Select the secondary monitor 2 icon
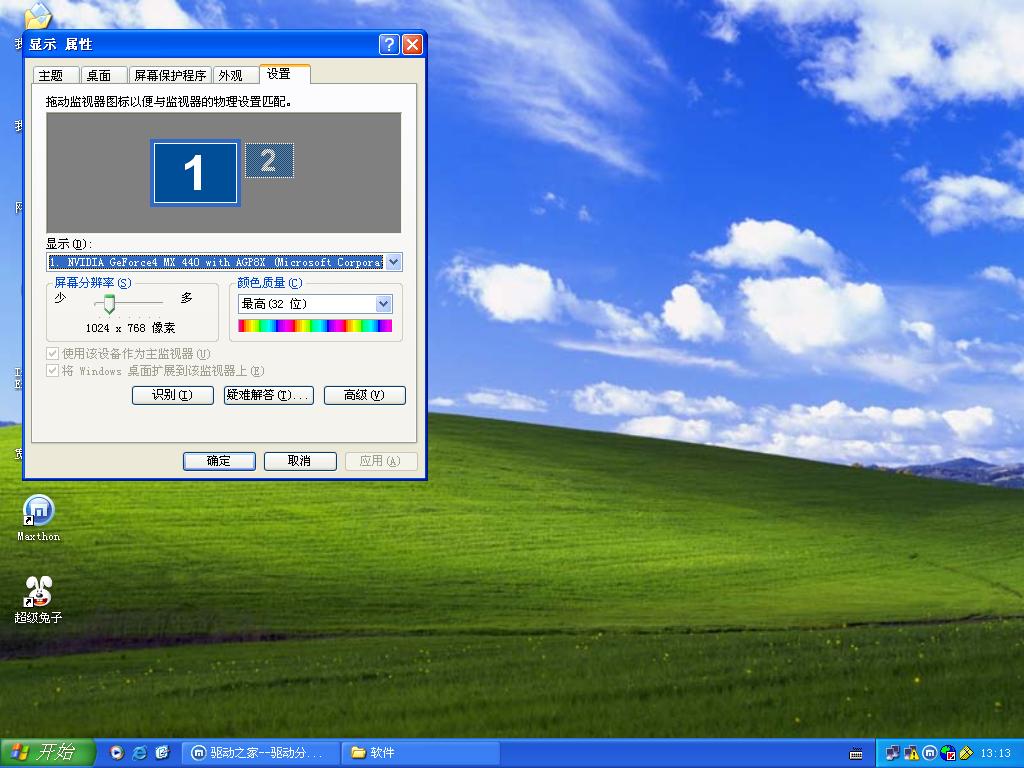Image resolution: width=1024 pixels, height=768 pixels. (x=269, y=161)
